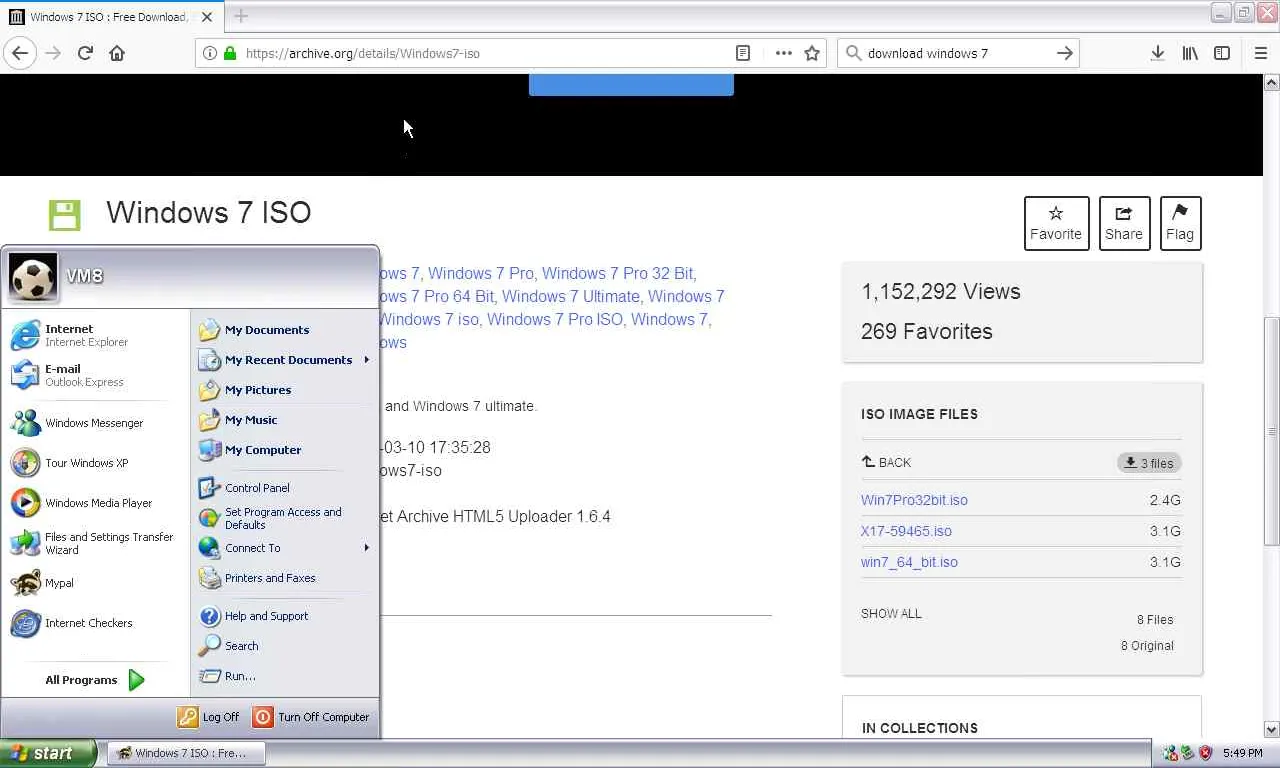Click the browser Back arrow button
This screenshot has width=1280, height=768.
[x=20, y=53]
